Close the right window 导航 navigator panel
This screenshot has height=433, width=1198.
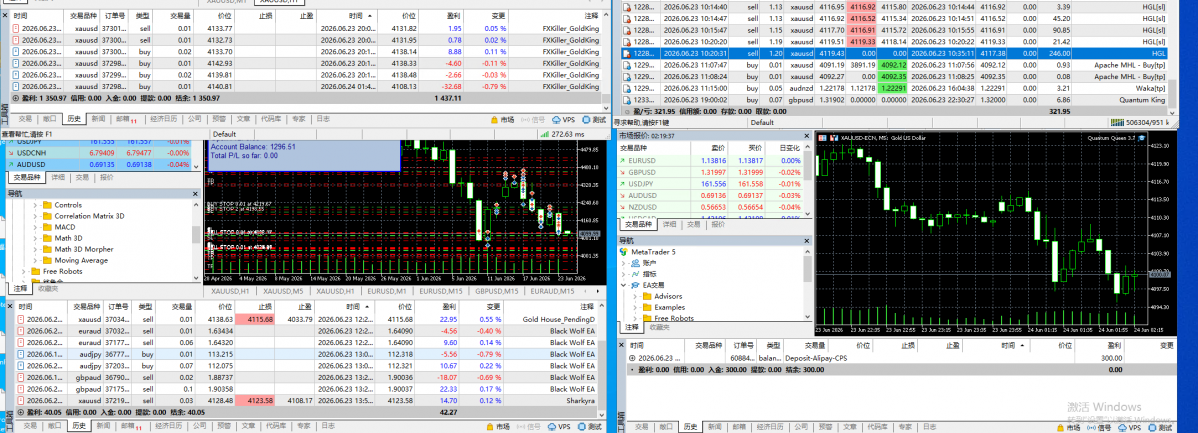(x=807, y=241)
